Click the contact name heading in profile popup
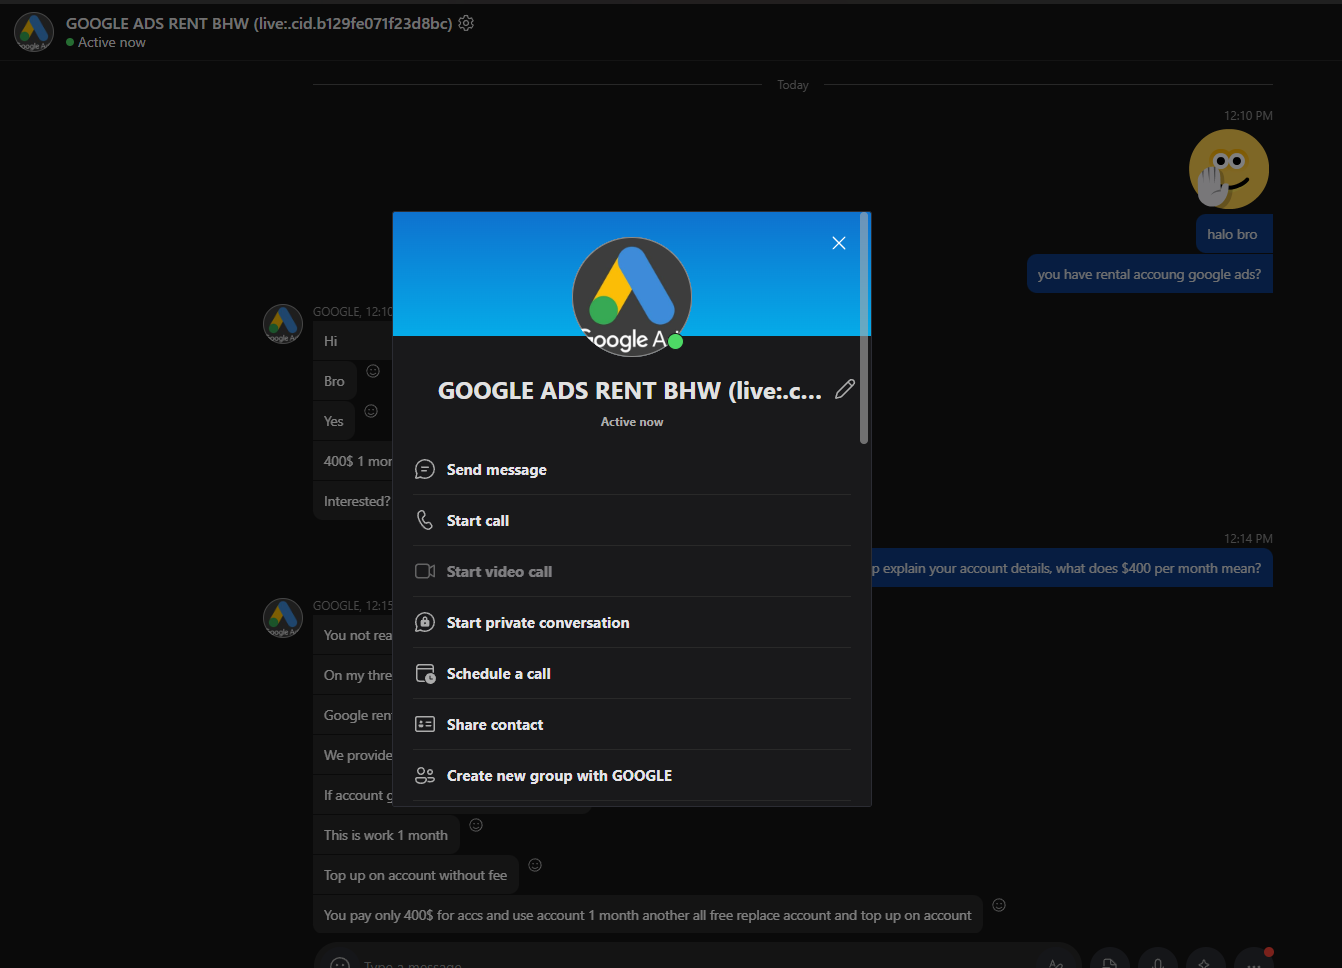The height and width of the screenshot is (968, 1342). coord(630,391)
